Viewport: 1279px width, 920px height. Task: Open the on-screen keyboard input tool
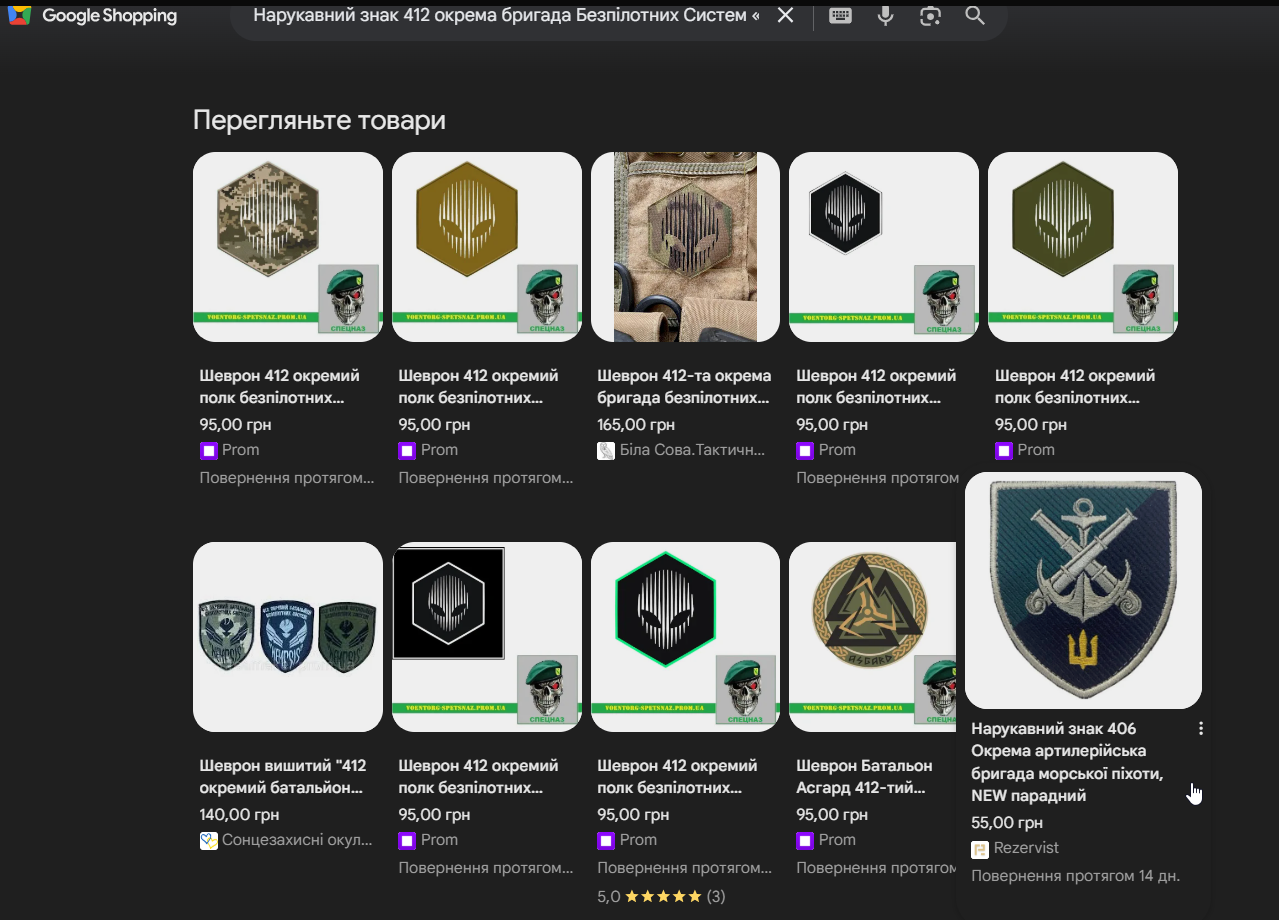[841, 15]
